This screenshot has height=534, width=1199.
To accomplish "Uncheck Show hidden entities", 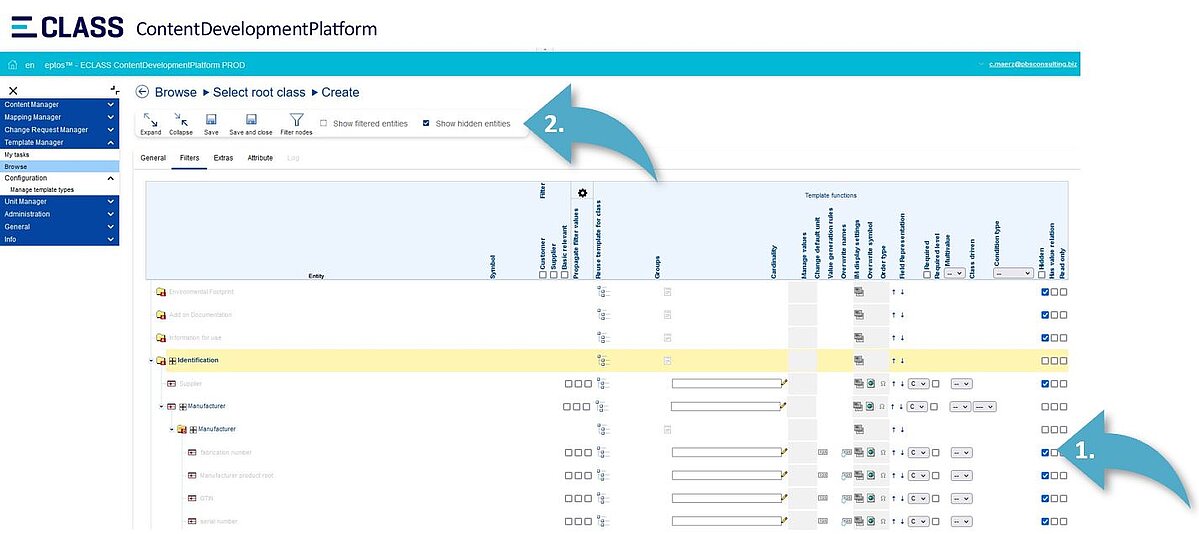I will (426, 124).
